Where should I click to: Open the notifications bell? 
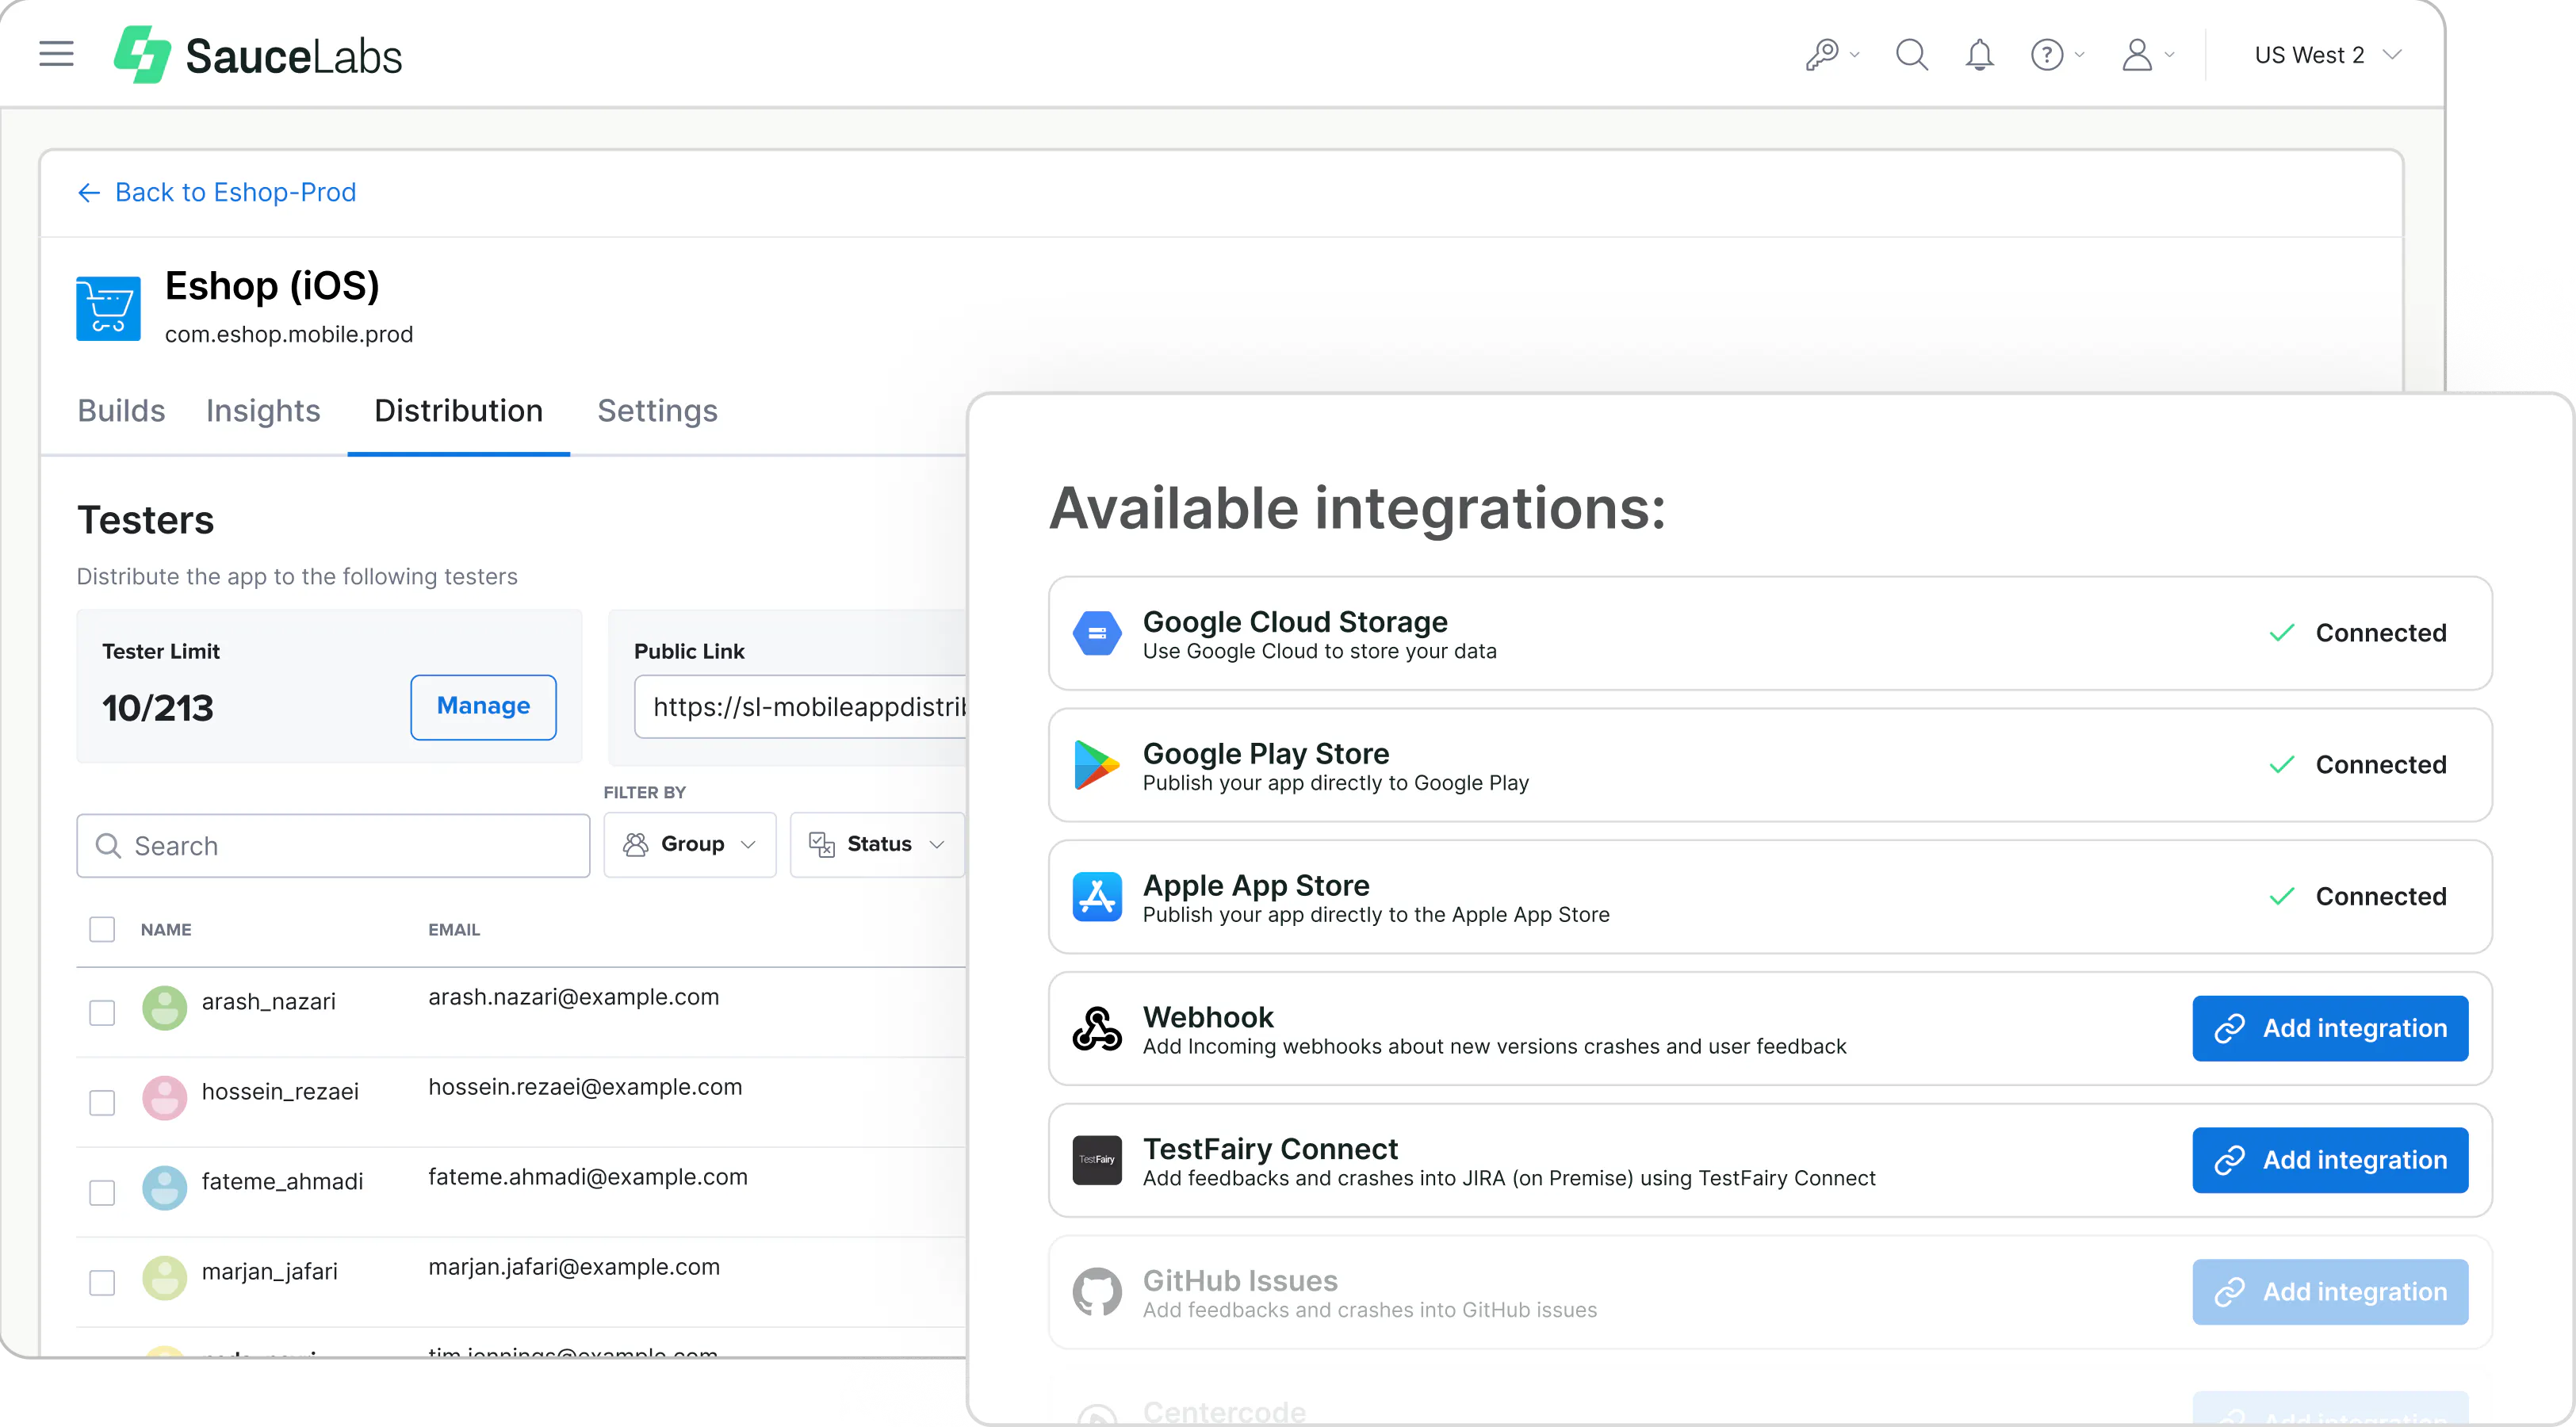coord(1979,54)
